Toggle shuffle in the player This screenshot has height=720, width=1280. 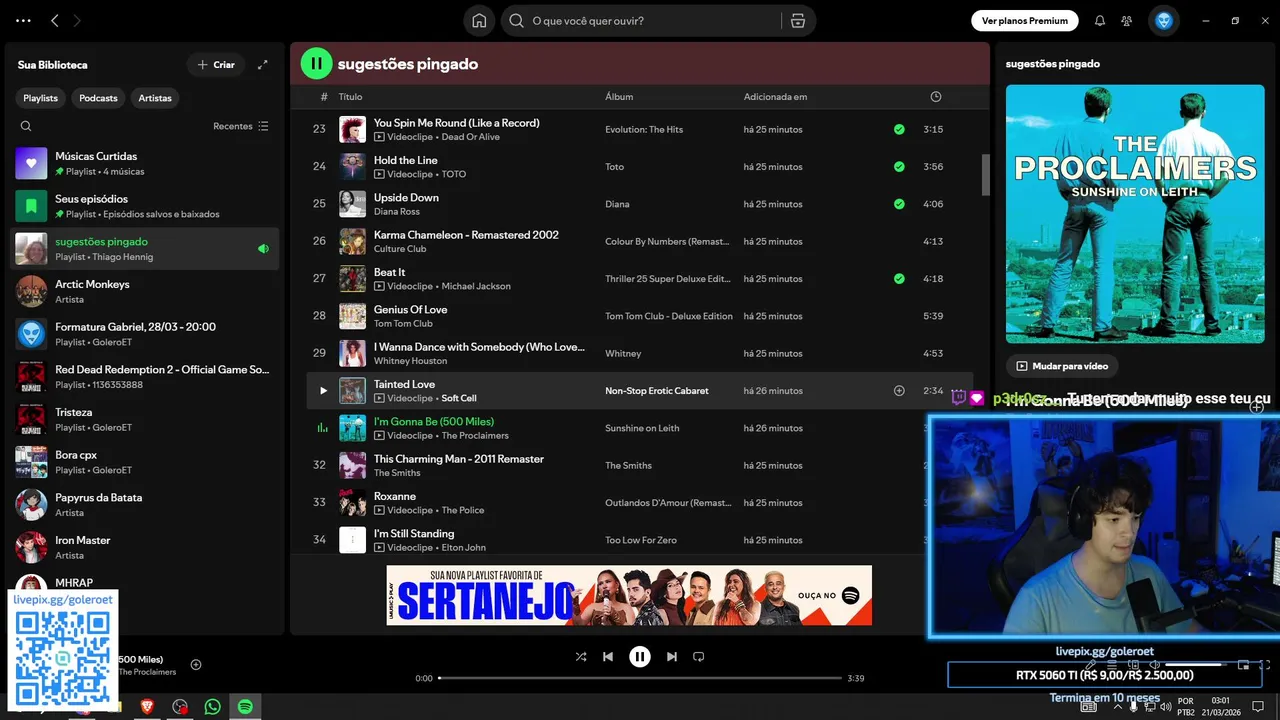point(581,657)
